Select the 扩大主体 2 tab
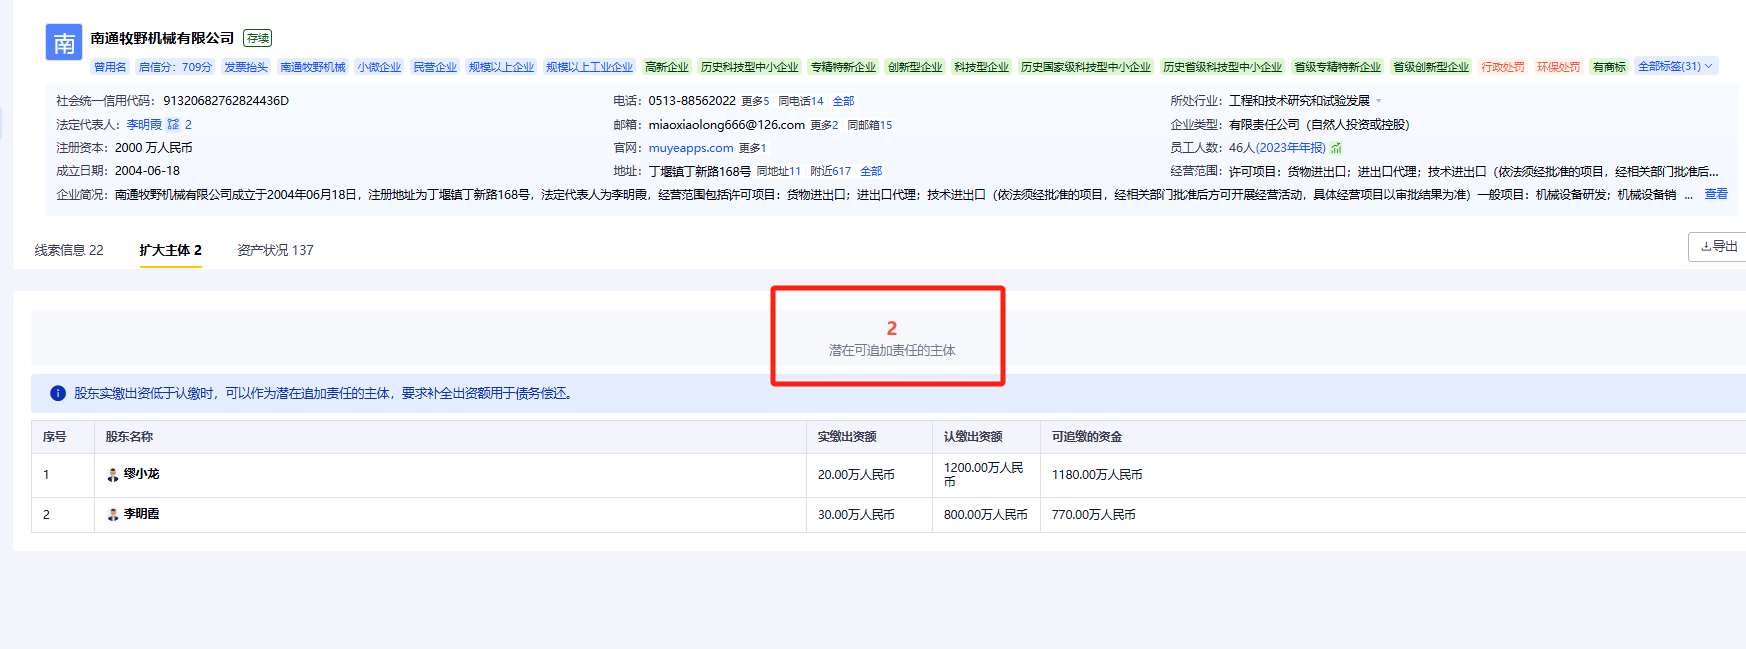This screenshot has height=649, width=1746. pos(170,250)
